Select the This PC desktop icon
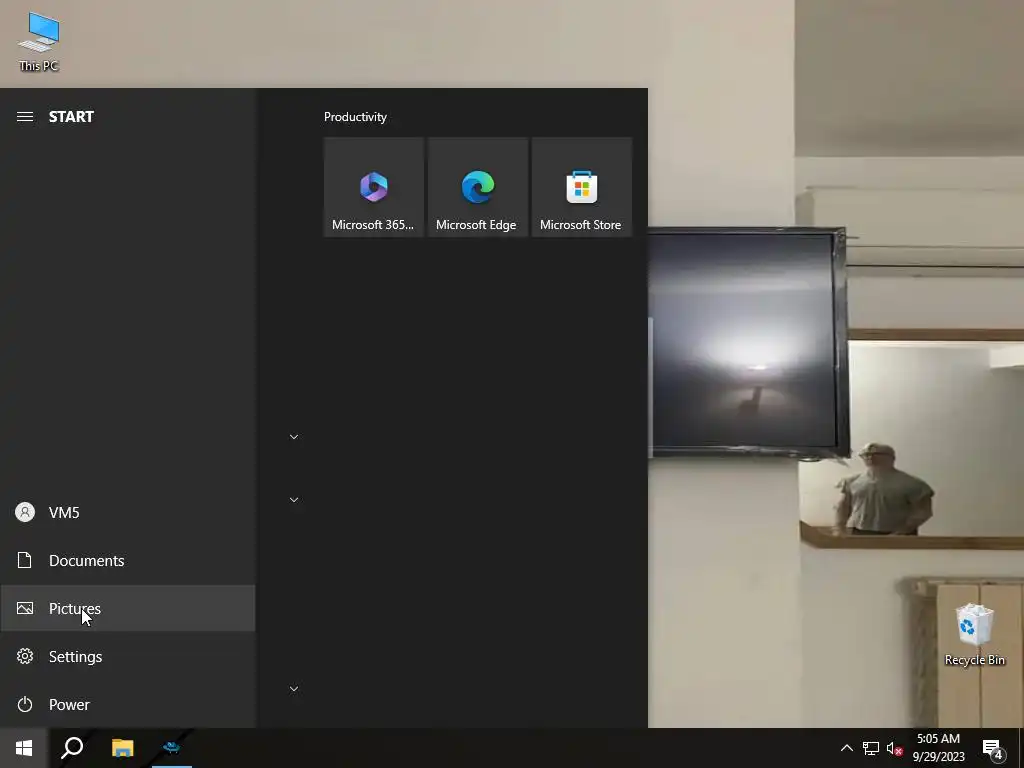The width and height of the screenshot is (1024, 768). coord(39,42)
